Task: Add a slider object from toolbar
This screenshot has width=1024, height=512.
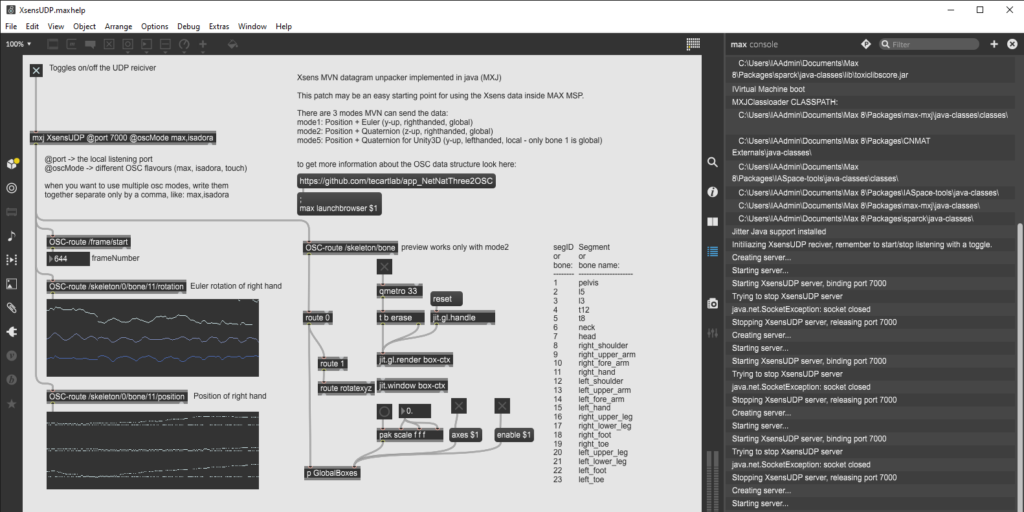Action: 165,44
